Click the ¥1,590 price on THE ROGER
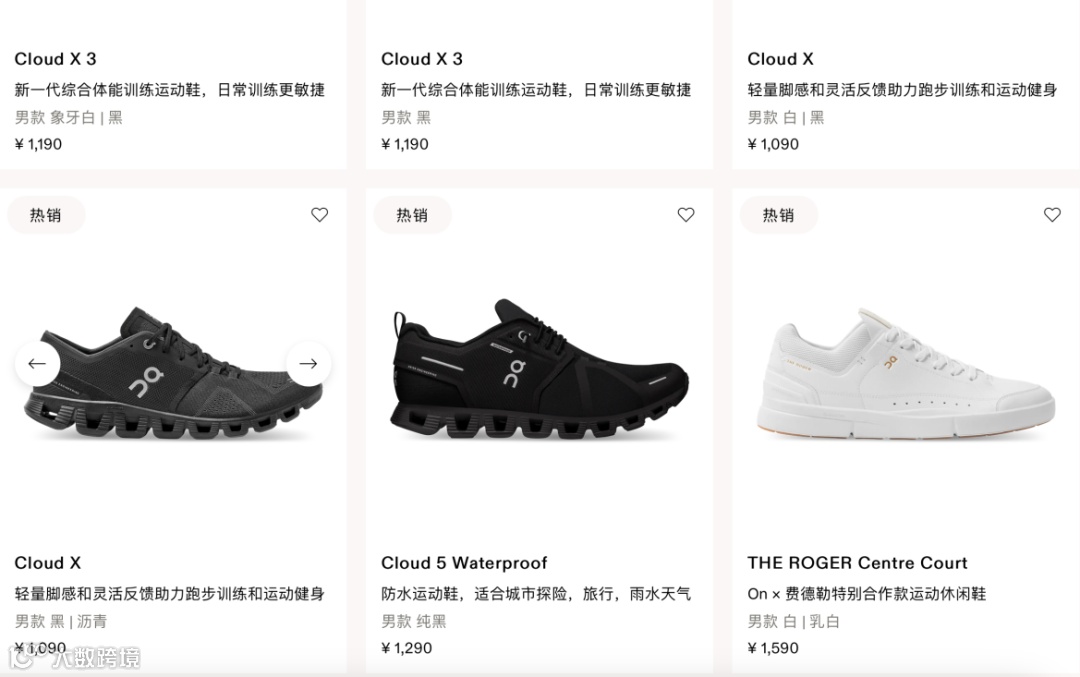 point(773,648)
